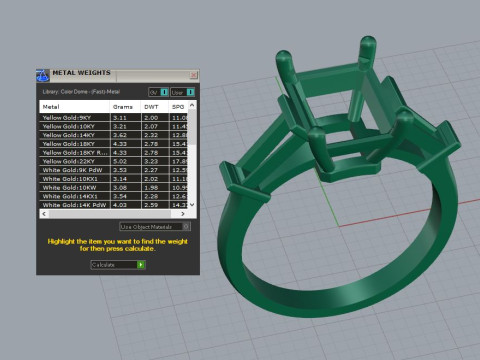Select the Yellow Gold:22KY row
The height and width of the screenshot is (360, 480).
[x=113, y=161]
